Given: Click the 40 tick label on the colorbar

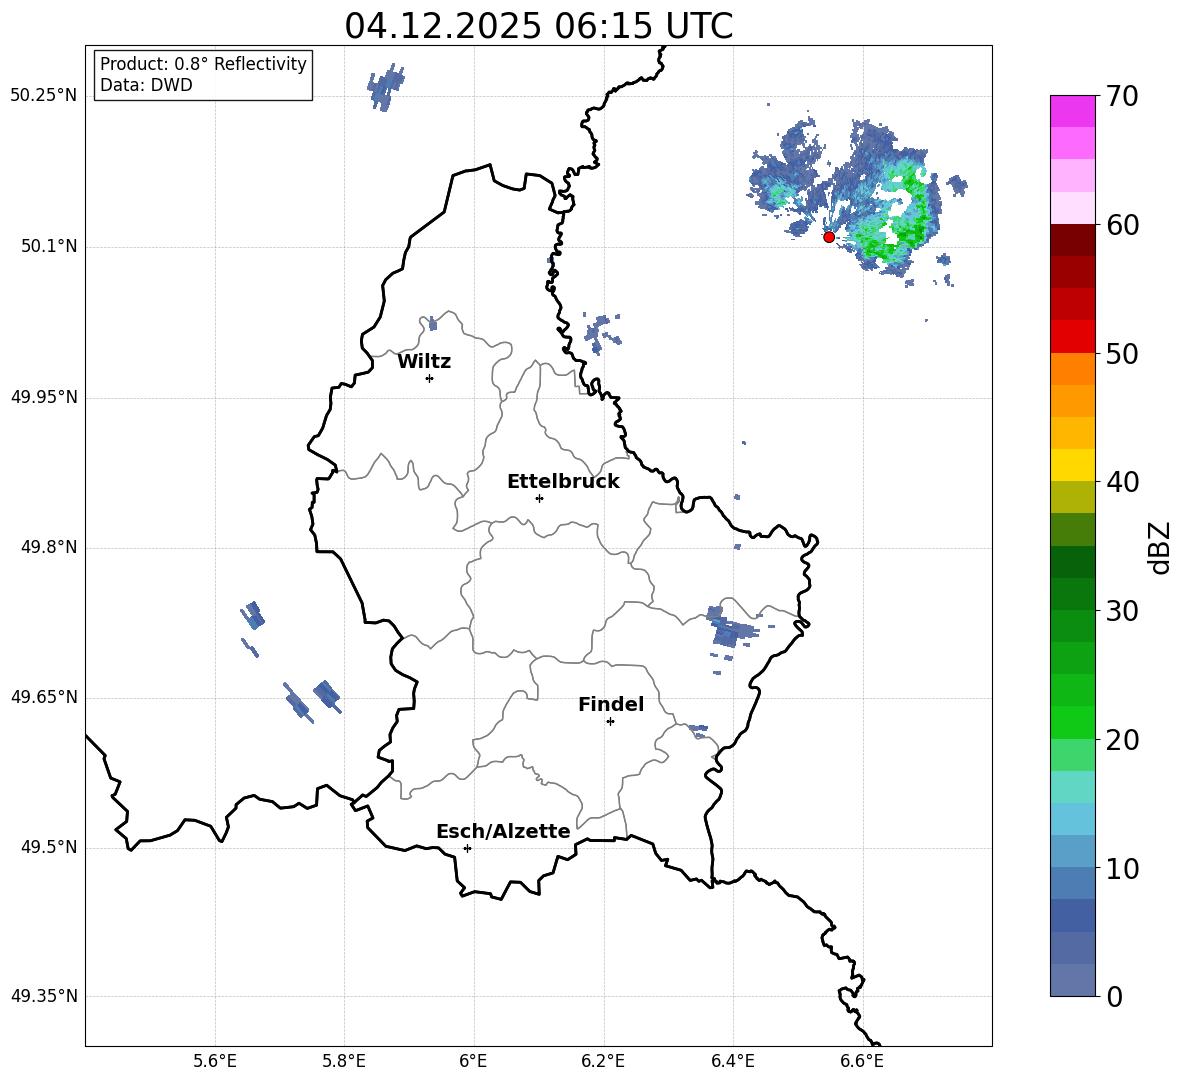Looking at the screenshot, I should click(1122, 482).
